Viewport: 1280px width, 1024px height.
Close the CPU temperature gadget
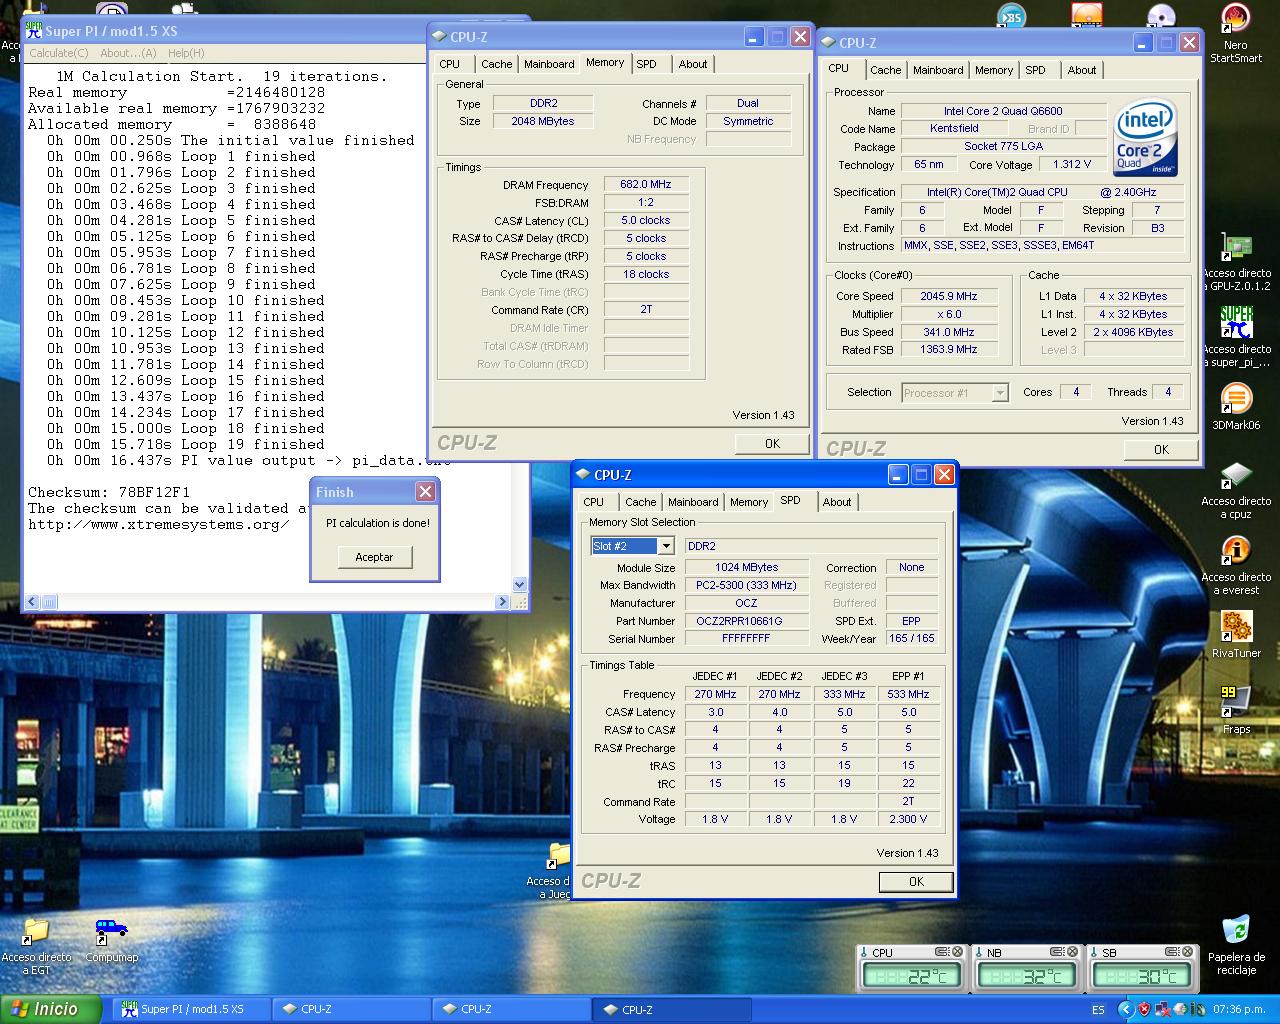tap(957, 952)
